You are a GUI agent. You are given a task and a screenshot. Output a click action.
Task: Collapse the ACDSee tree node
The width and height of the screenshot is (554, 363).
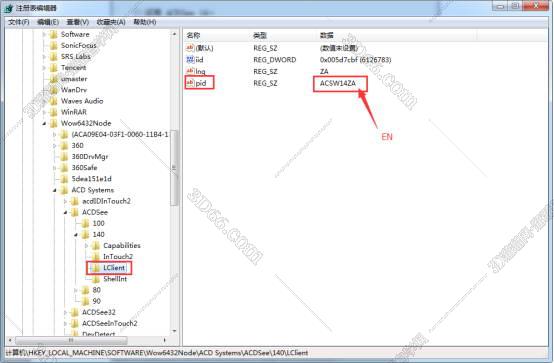click(x=65, y=213)
